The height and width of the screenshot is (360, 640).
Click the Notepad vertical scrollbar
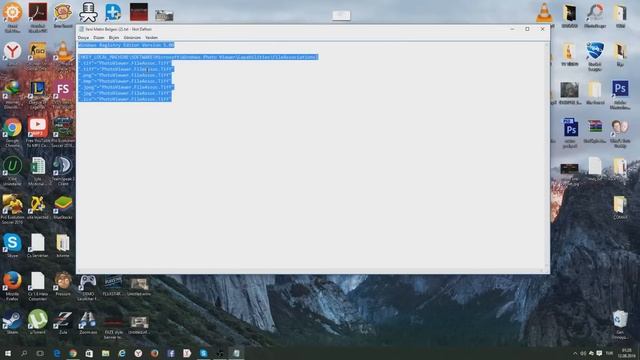[547, 154]
